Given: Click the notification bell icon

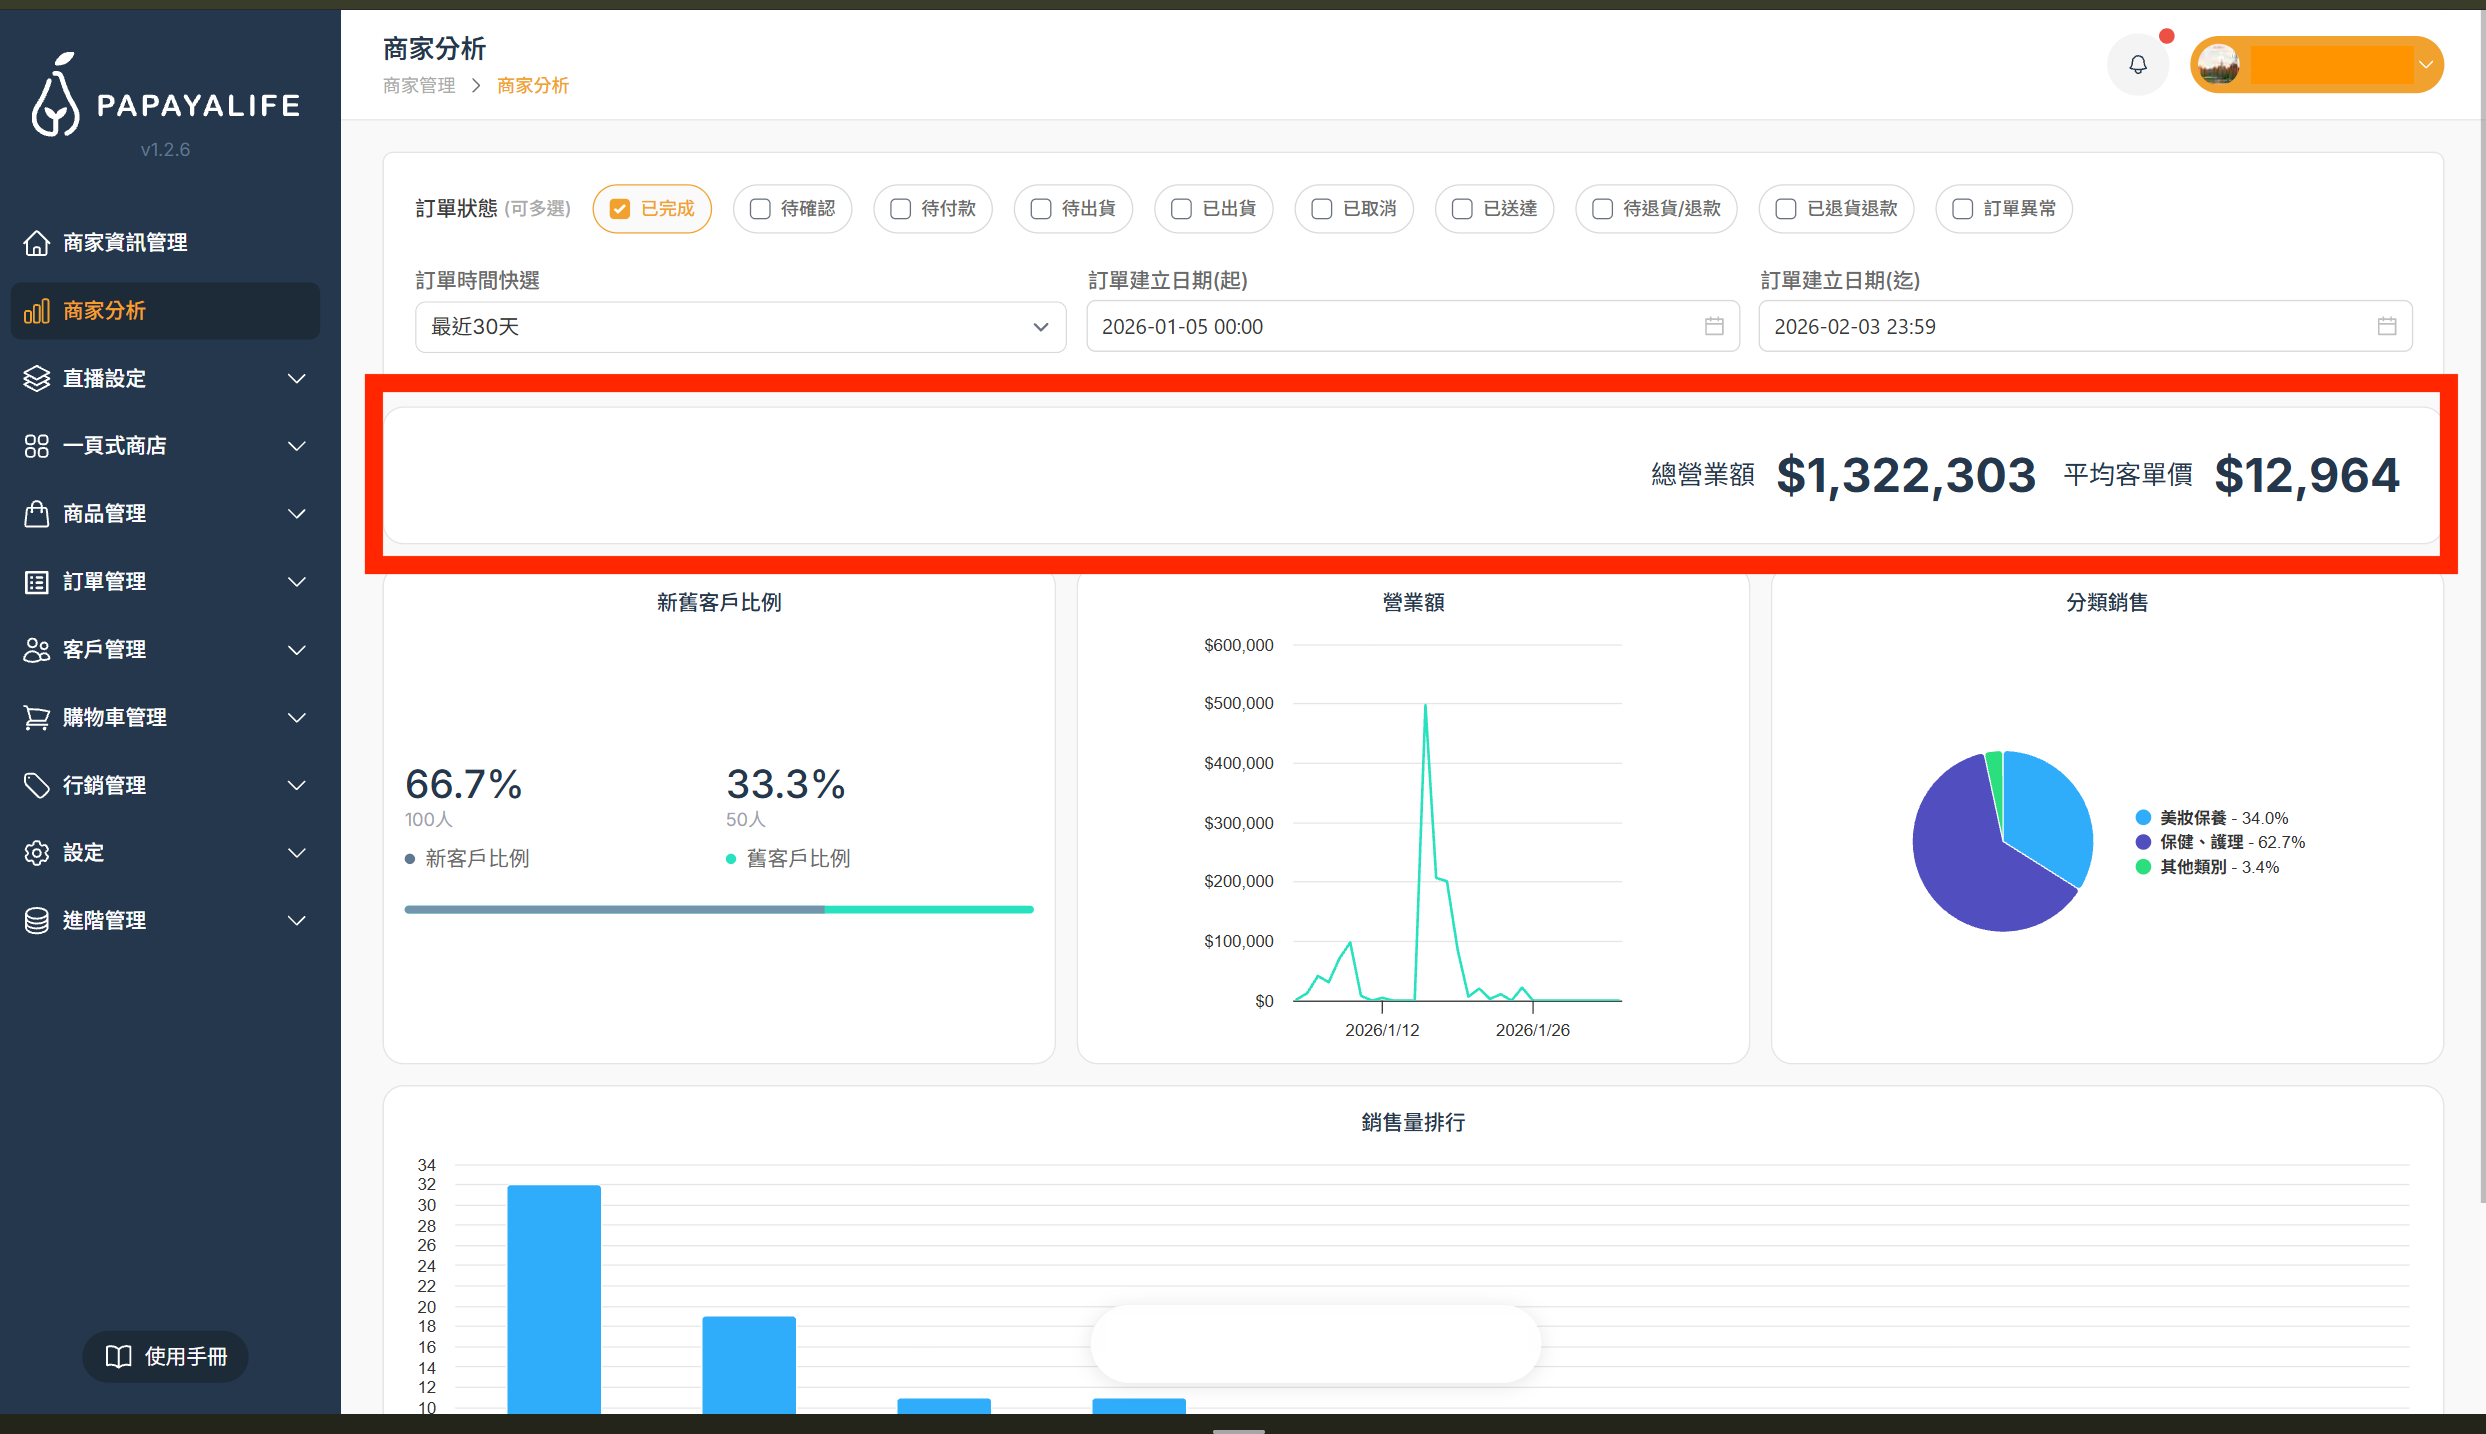Looking at the screenshot, I should click(x=2137, y=65).
